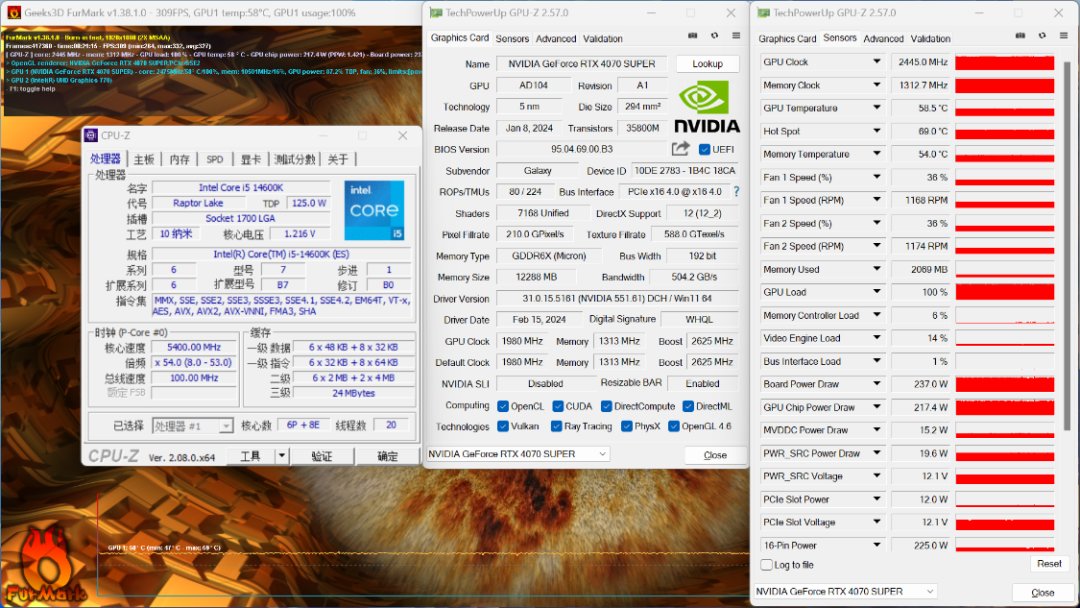Toggle the OpenCL checkbox

coord(503,406)
